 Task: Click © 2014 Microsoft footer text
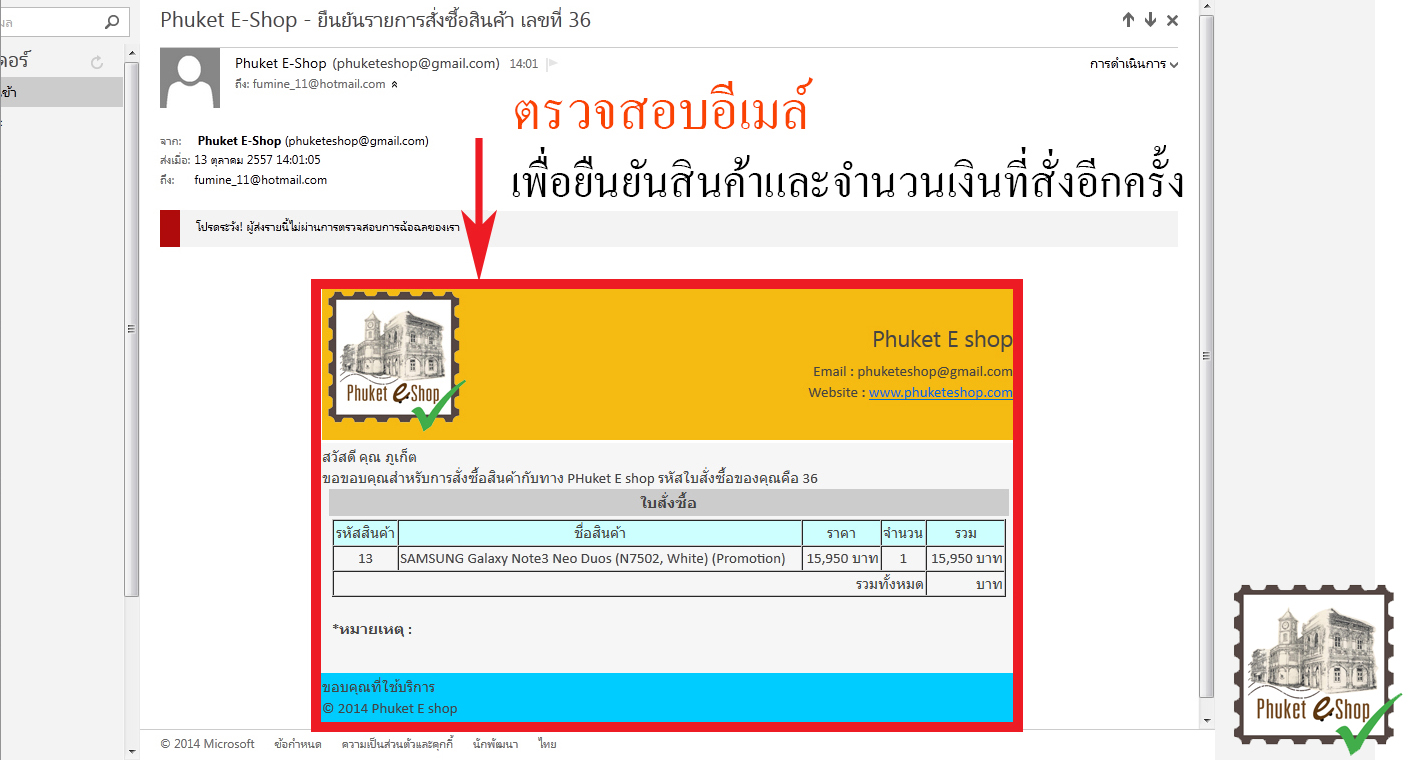(x=208, y=744)
